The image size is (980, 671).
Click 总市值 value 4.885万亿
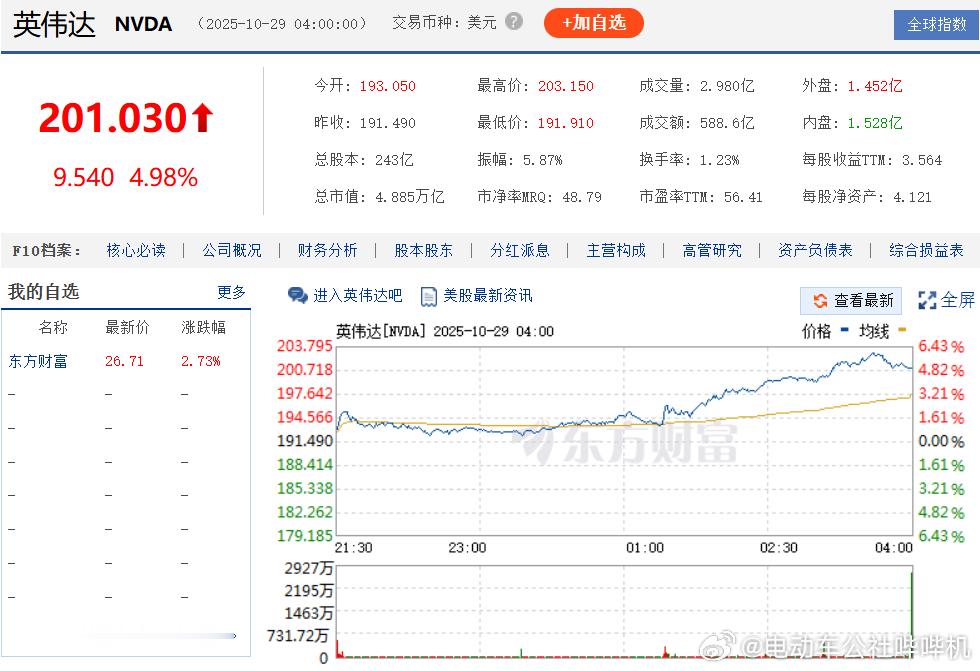click(410, 197)
